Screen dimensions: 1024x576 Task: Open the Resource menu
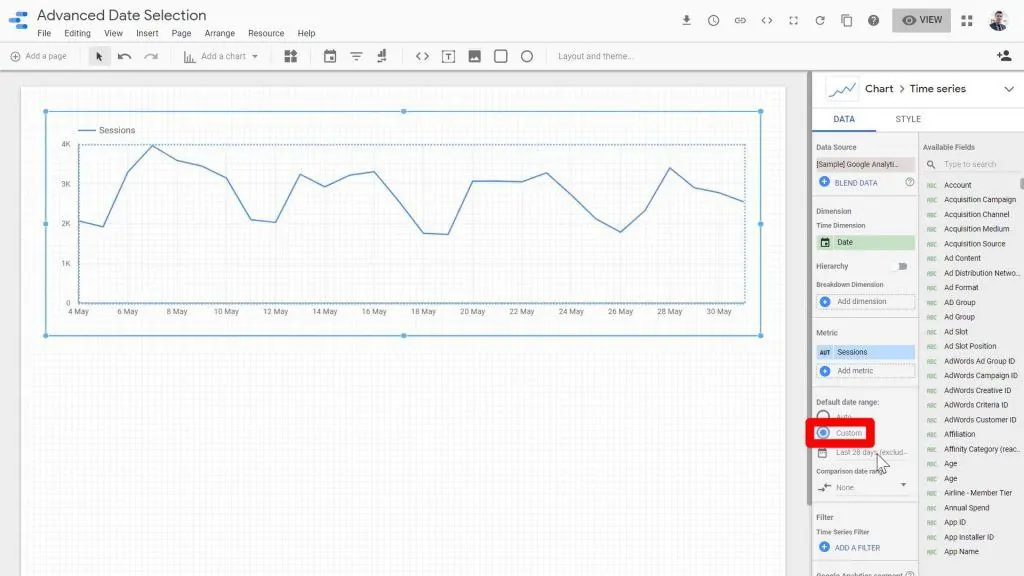tap(266, 33)
